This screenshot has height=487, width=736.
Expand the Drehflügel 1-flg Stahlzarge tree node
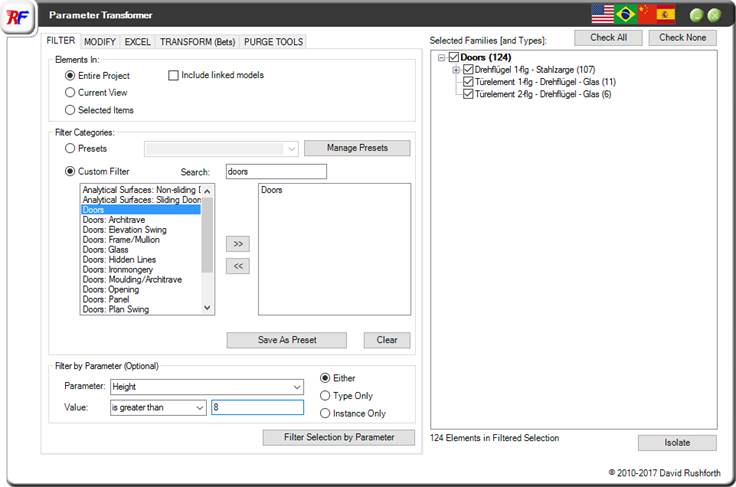[456, 70]
